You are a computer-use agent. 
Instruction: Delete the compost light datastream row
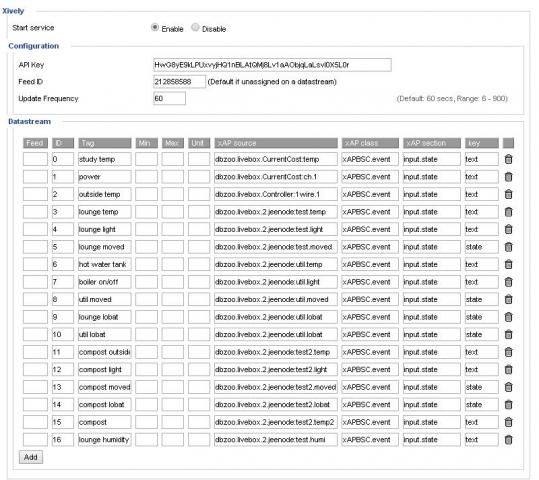(x=508, y=370)
